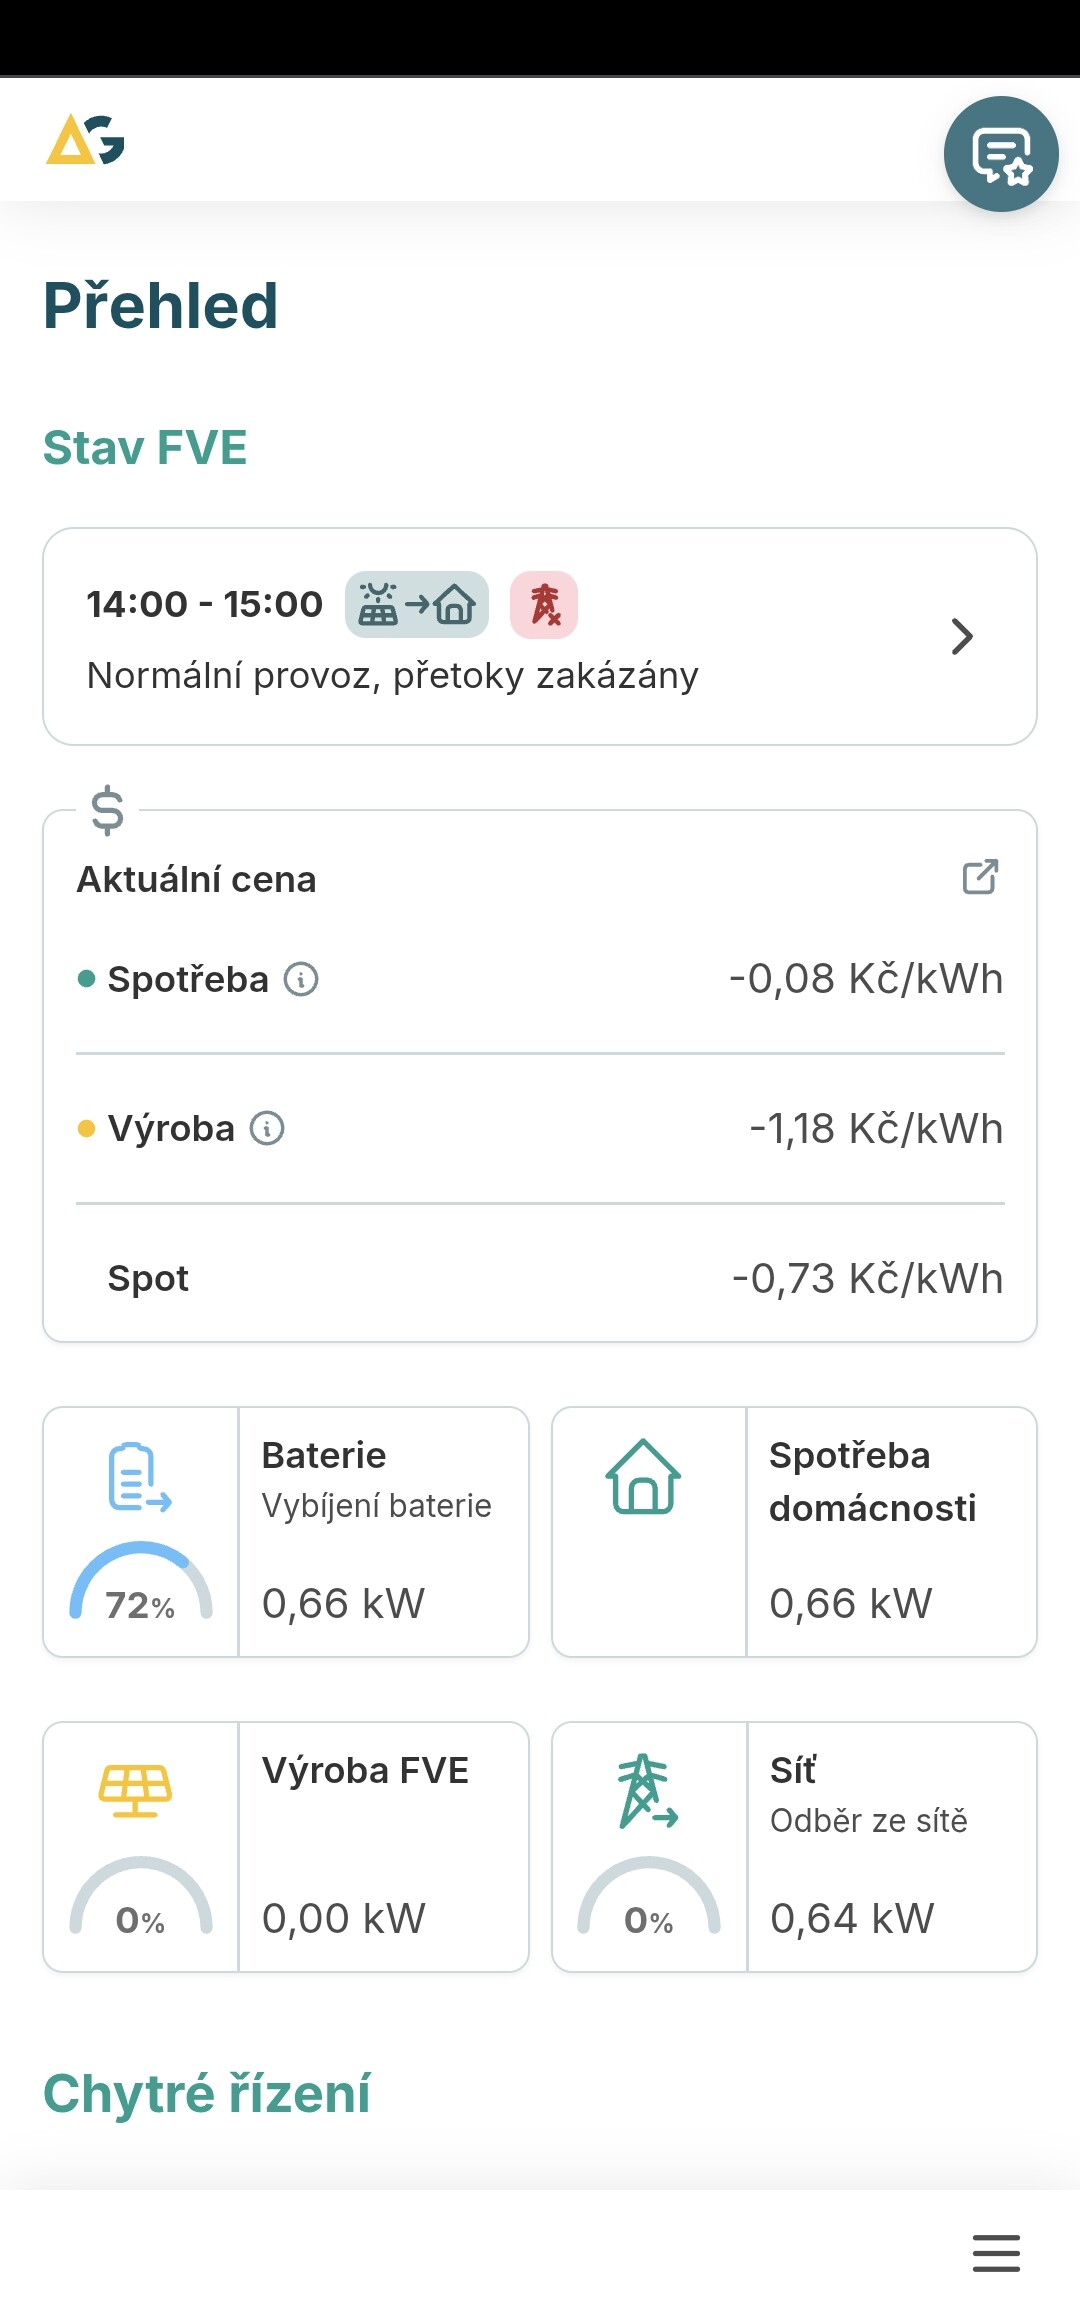Image resolution: width=1080 pixels, height=2316 pixels.
Task: Select the Spot price row
Action: [540, 1278]
